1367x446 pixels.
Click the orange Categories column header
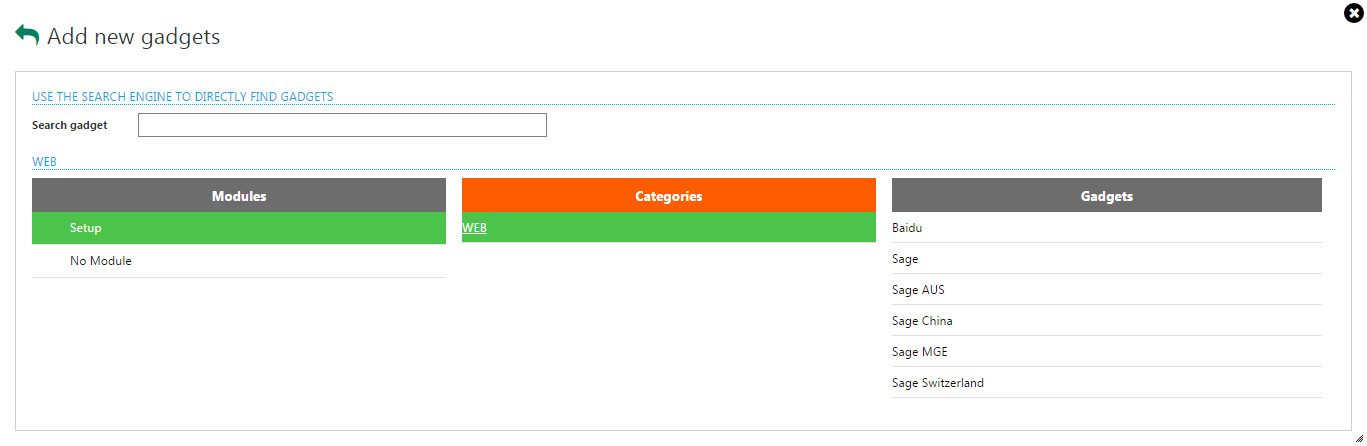click(x=668, y=196)
